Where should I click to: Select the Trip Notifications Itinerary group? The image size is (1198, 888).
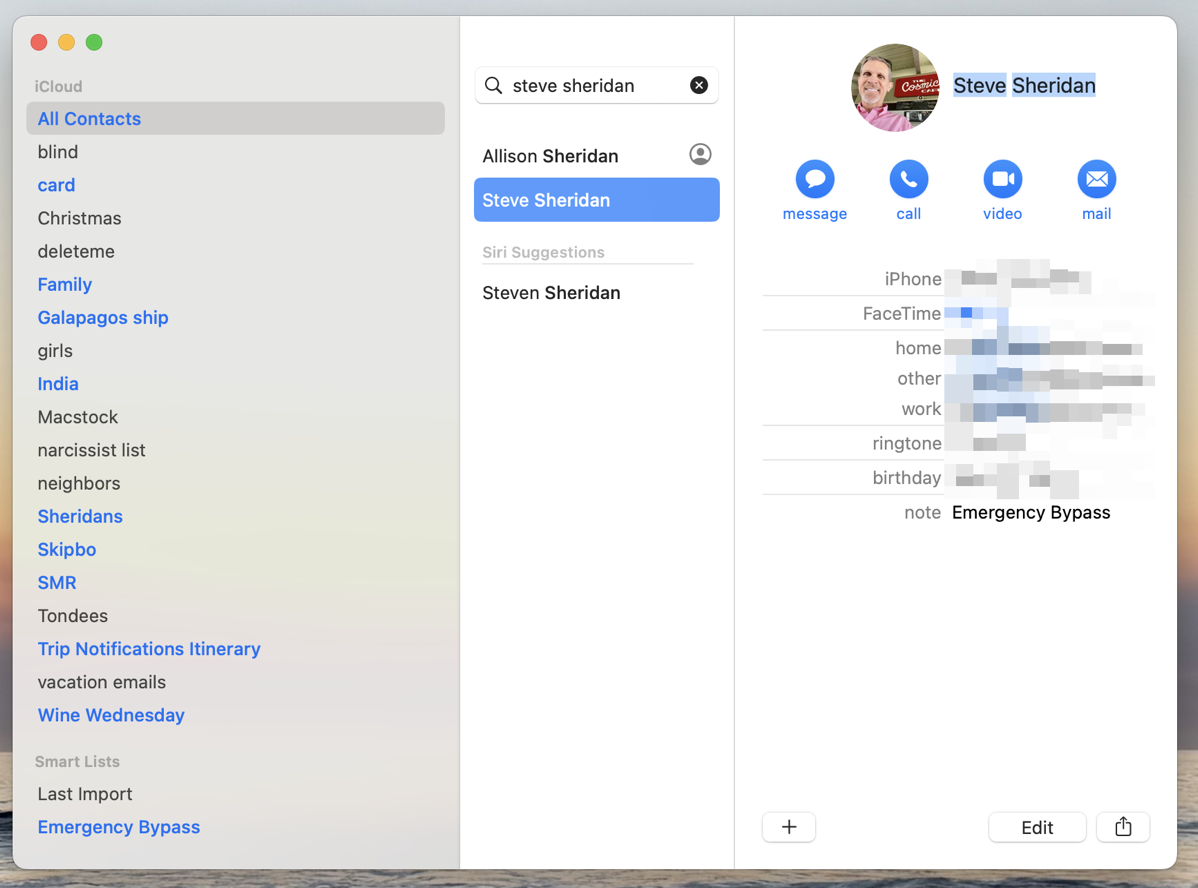[148, 649]
